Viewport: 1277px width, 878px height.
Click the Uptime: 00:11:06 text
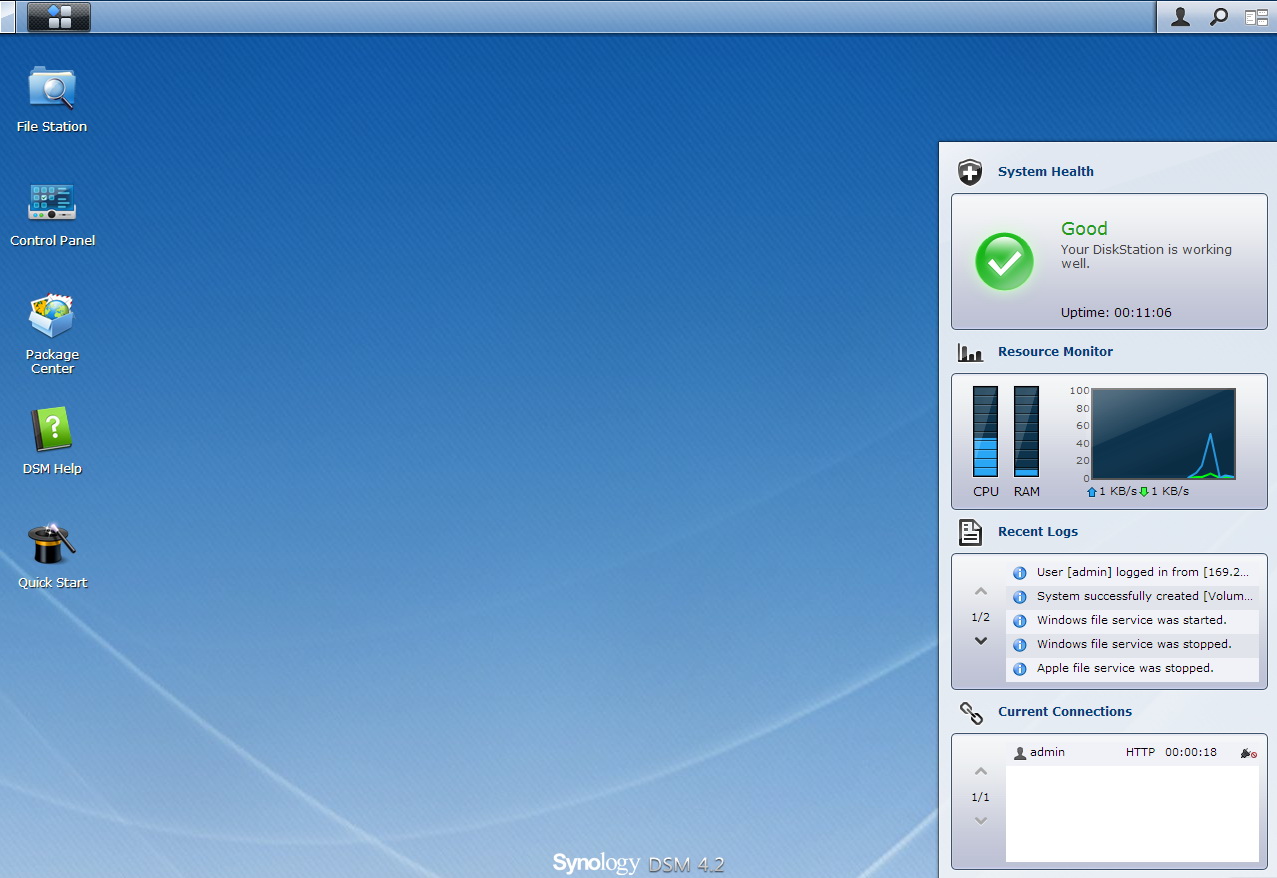point(1116,313)
